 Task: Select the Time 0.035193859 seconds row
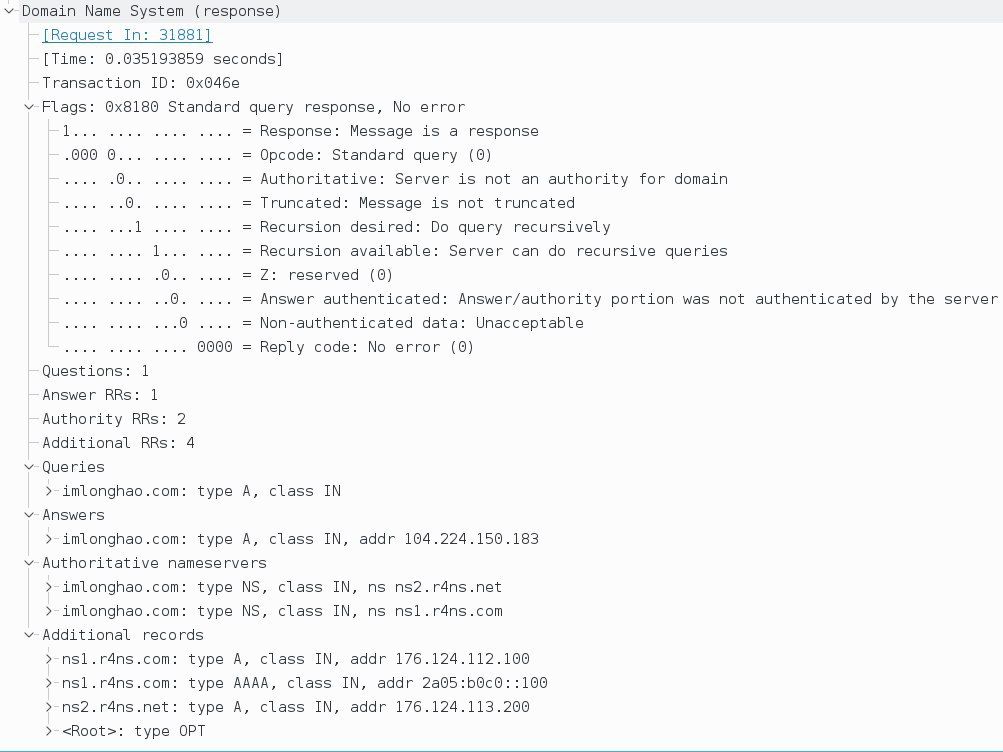tap(162, 59)
